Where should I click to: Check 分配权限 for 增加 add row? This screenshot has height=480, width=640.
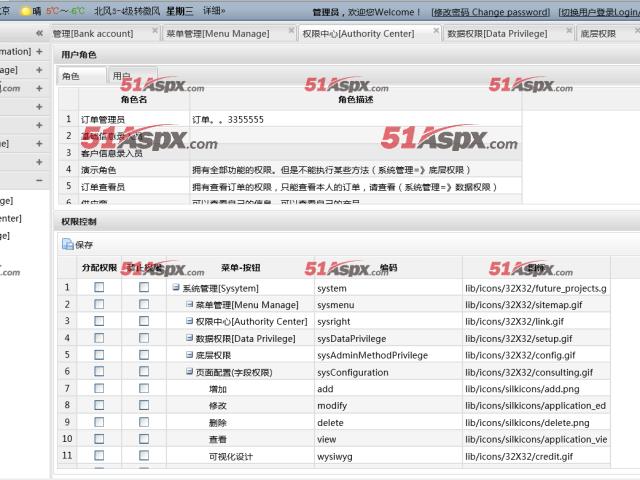pyautogui.click(x=99, y=388)
